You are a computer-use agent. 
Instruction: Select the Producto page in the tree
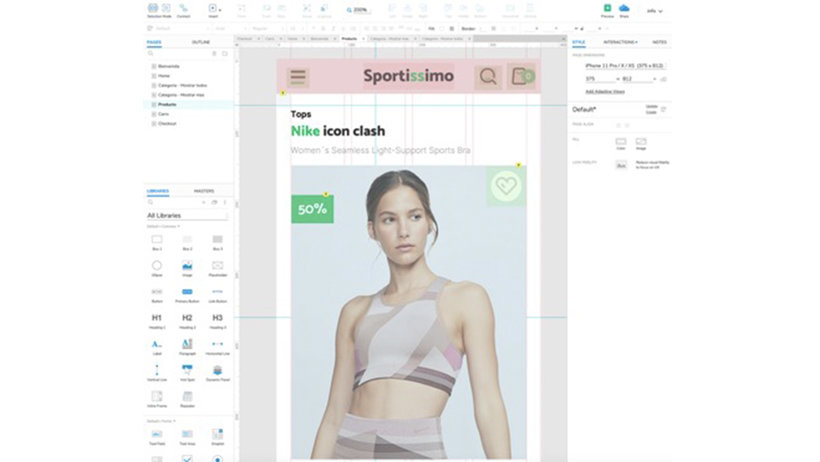(x=167, y=105)
